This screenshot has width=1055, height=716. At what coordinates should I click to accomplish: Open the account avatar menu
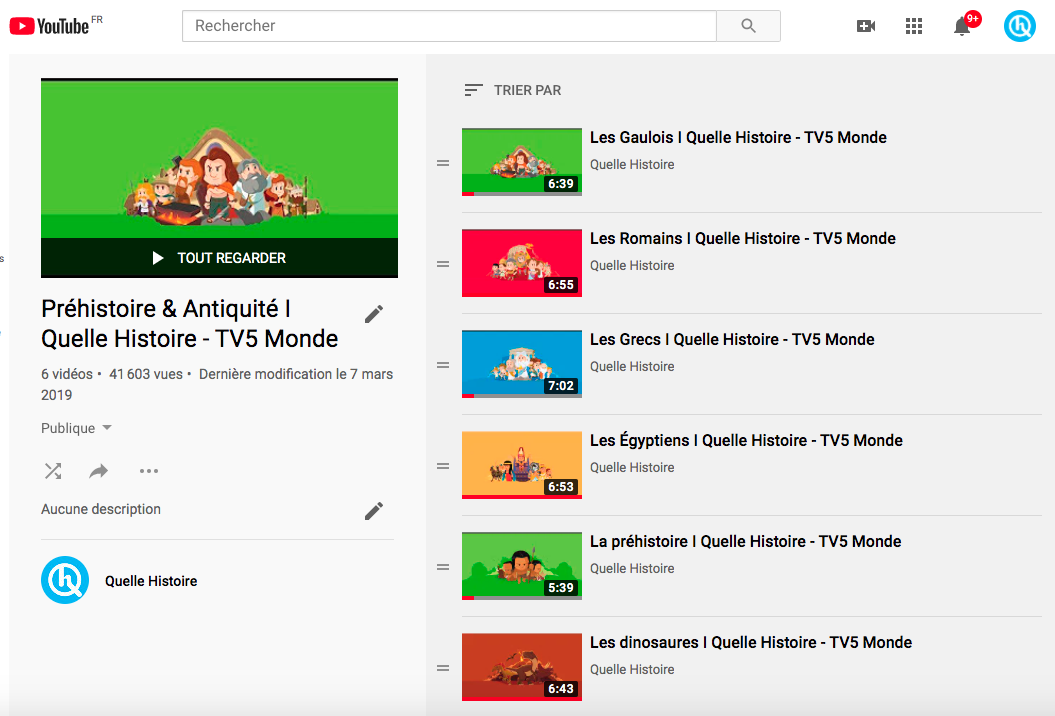coord(1019,26)
